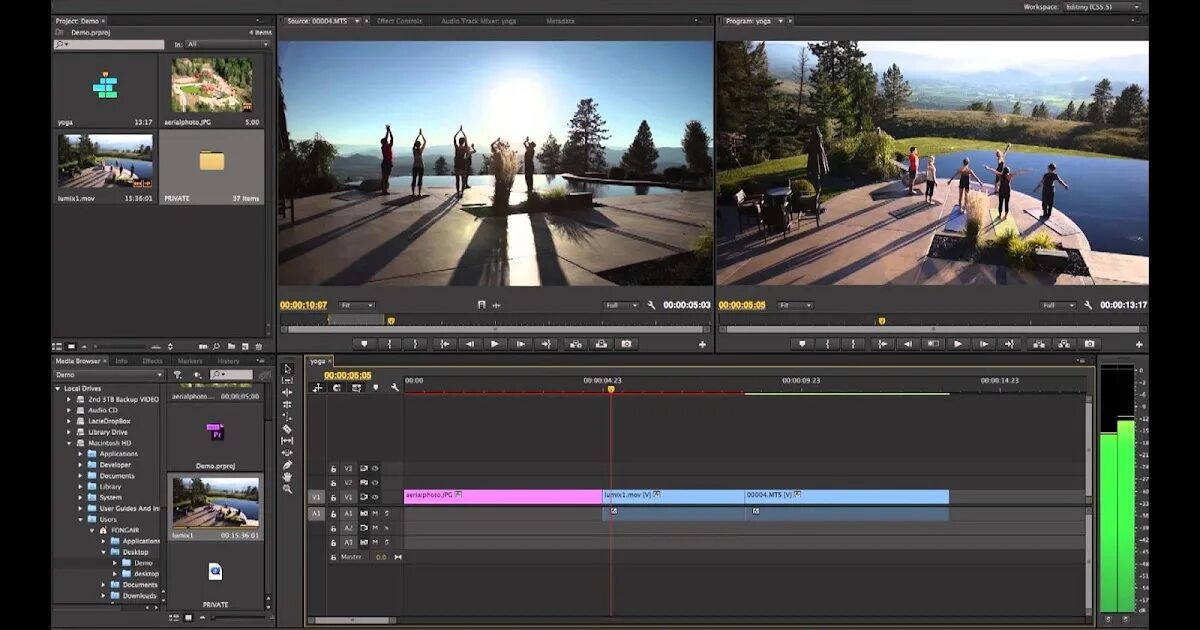1200x630 pixels.
Task: Select the Slide tool
Action: click(x=288, y=453)
